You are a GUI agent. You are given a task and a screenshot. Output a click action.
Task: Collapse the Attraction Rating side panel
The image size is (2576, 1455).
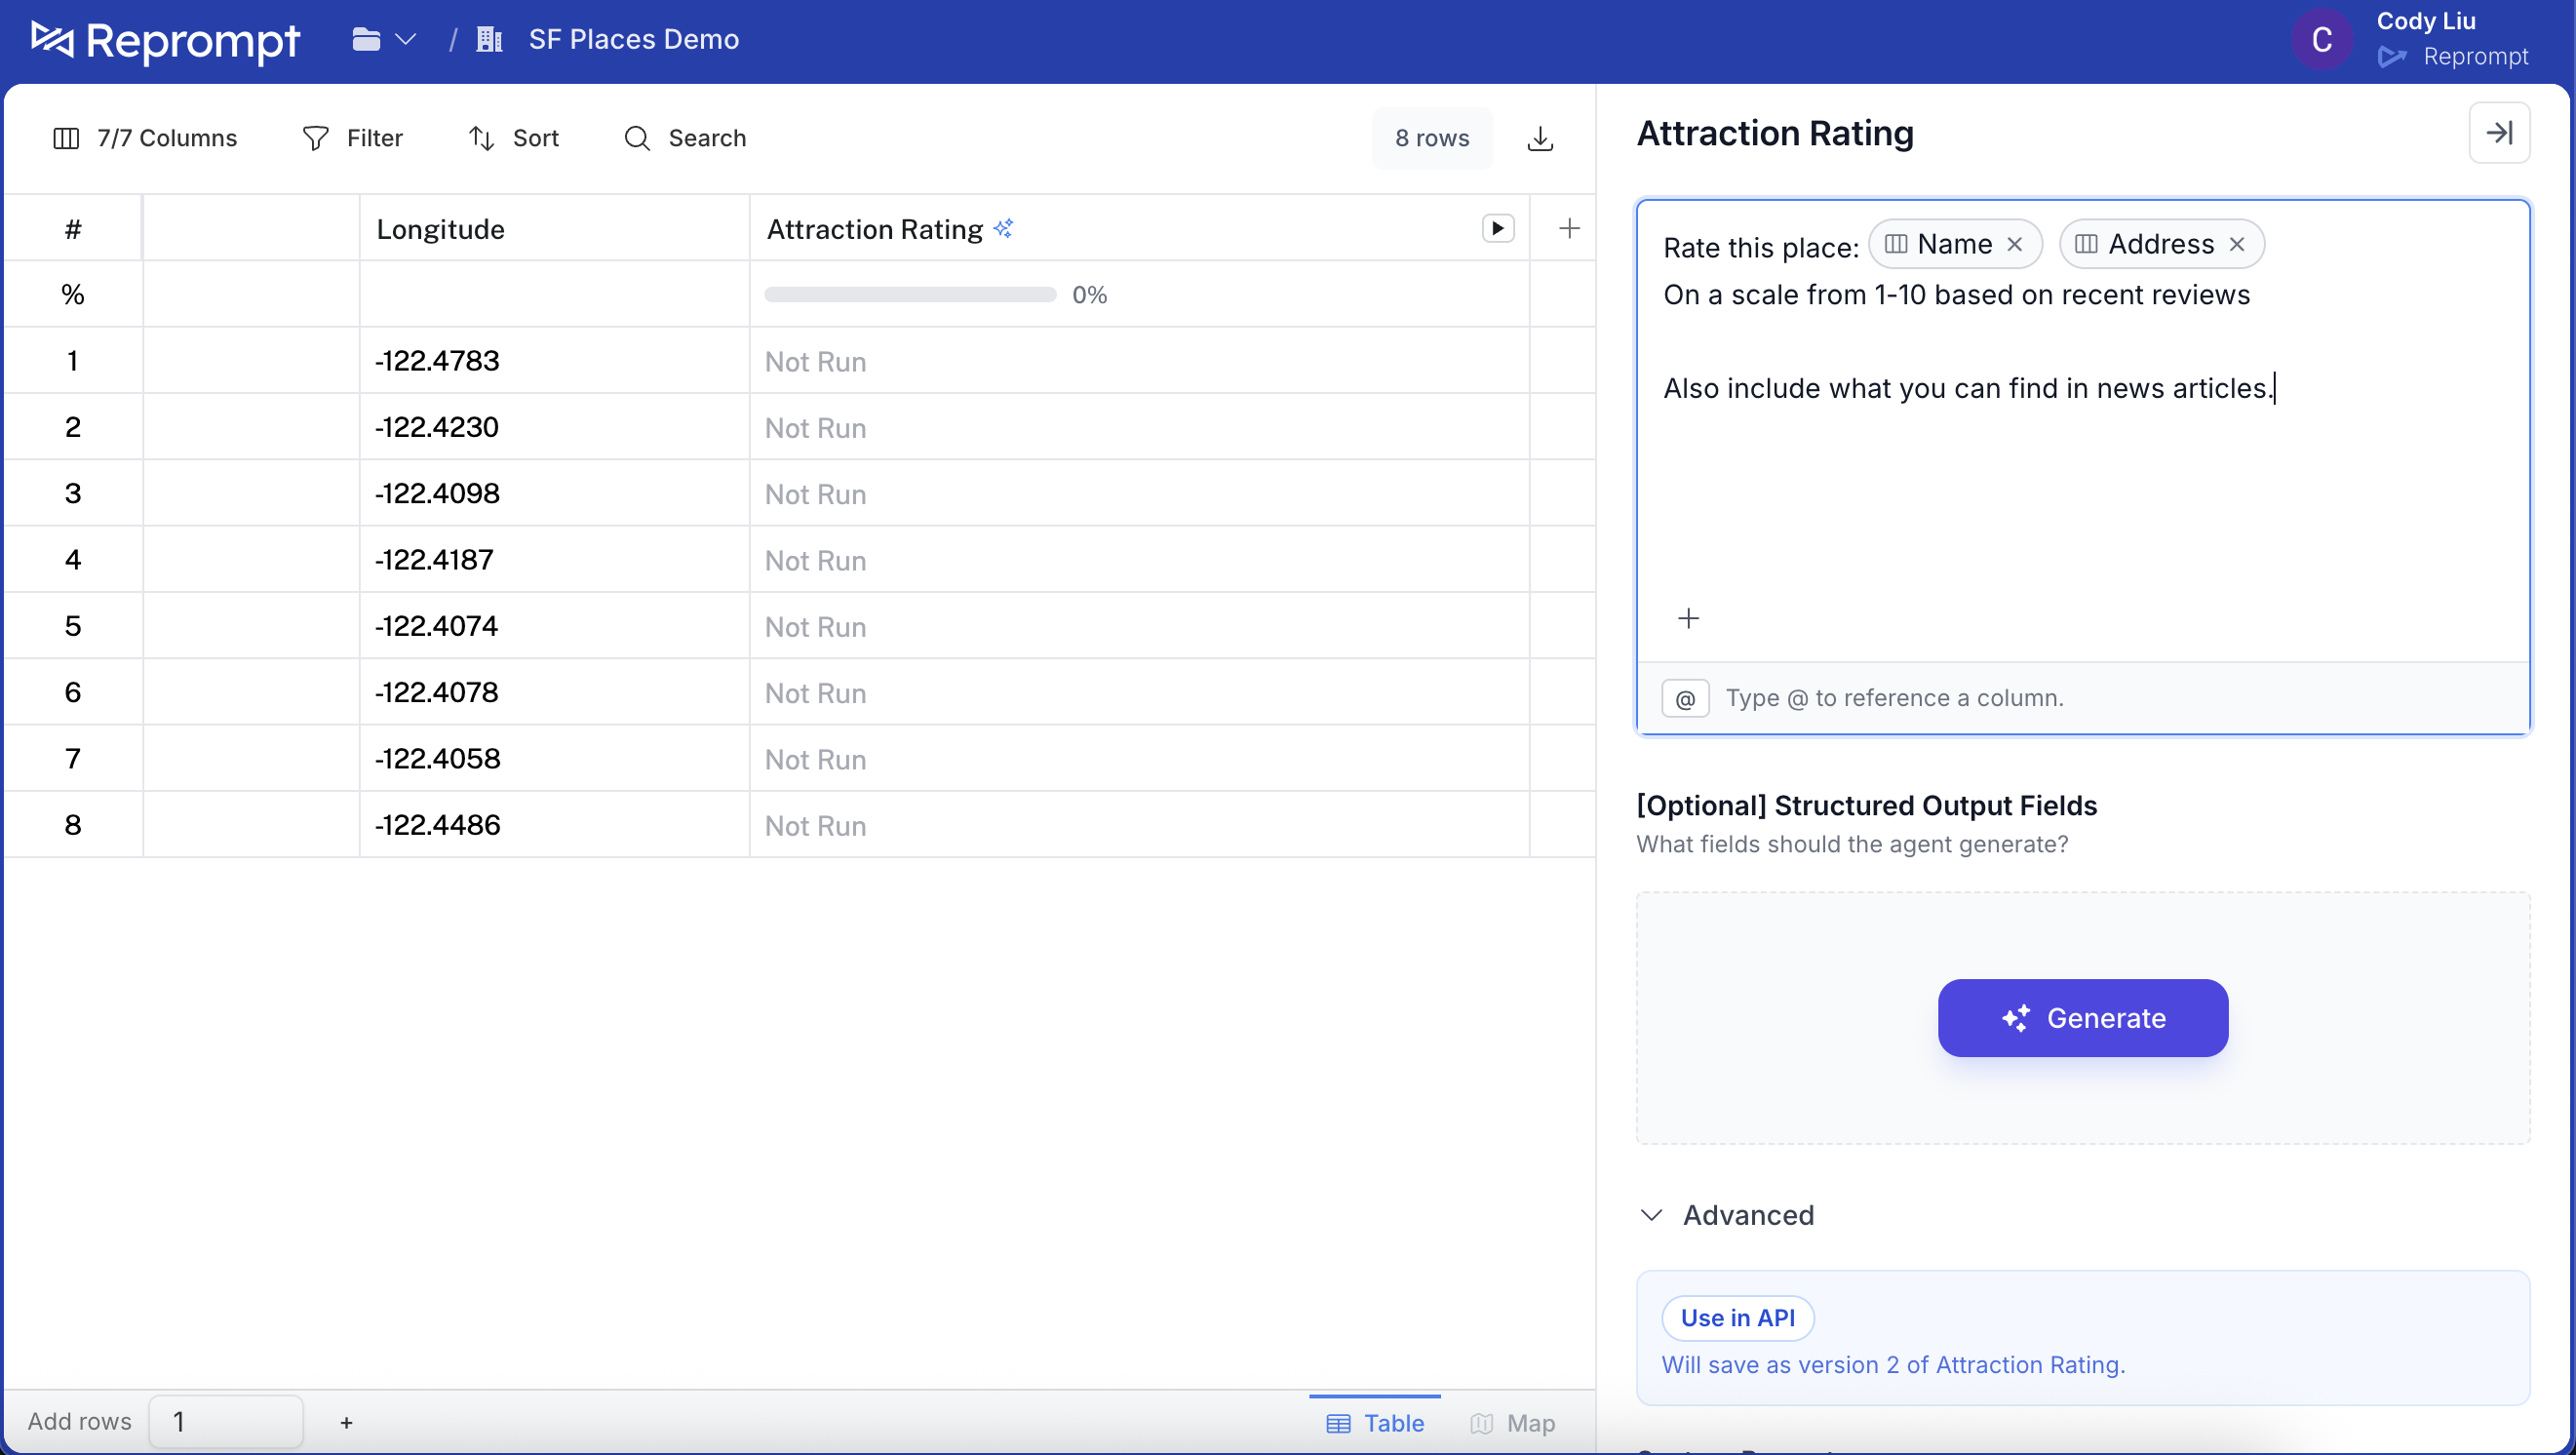click(2498, 132)
